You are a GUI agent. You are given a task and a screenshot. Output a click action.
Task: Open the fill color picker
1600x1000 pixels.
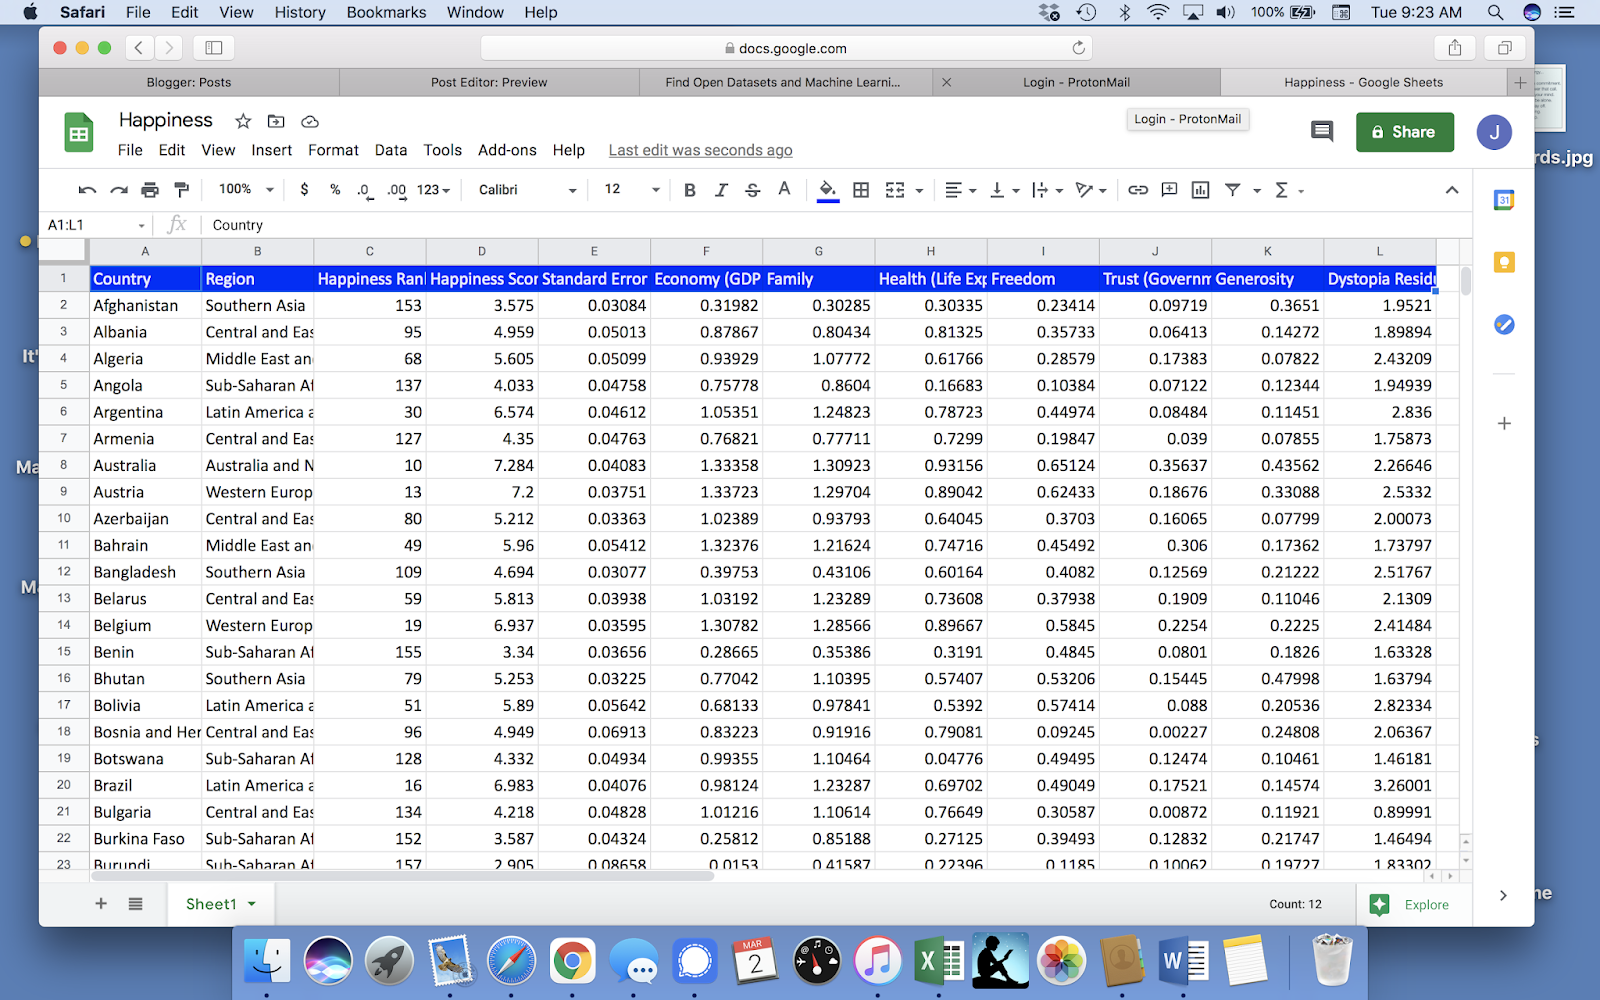(827, 190)
